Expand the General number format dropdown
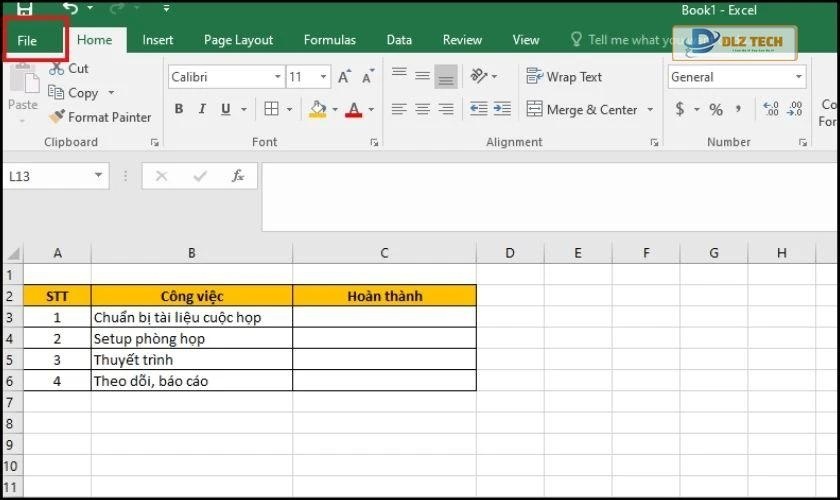This screenshot has height=500, width=840. pyautogui.click(x=798, y=77)
